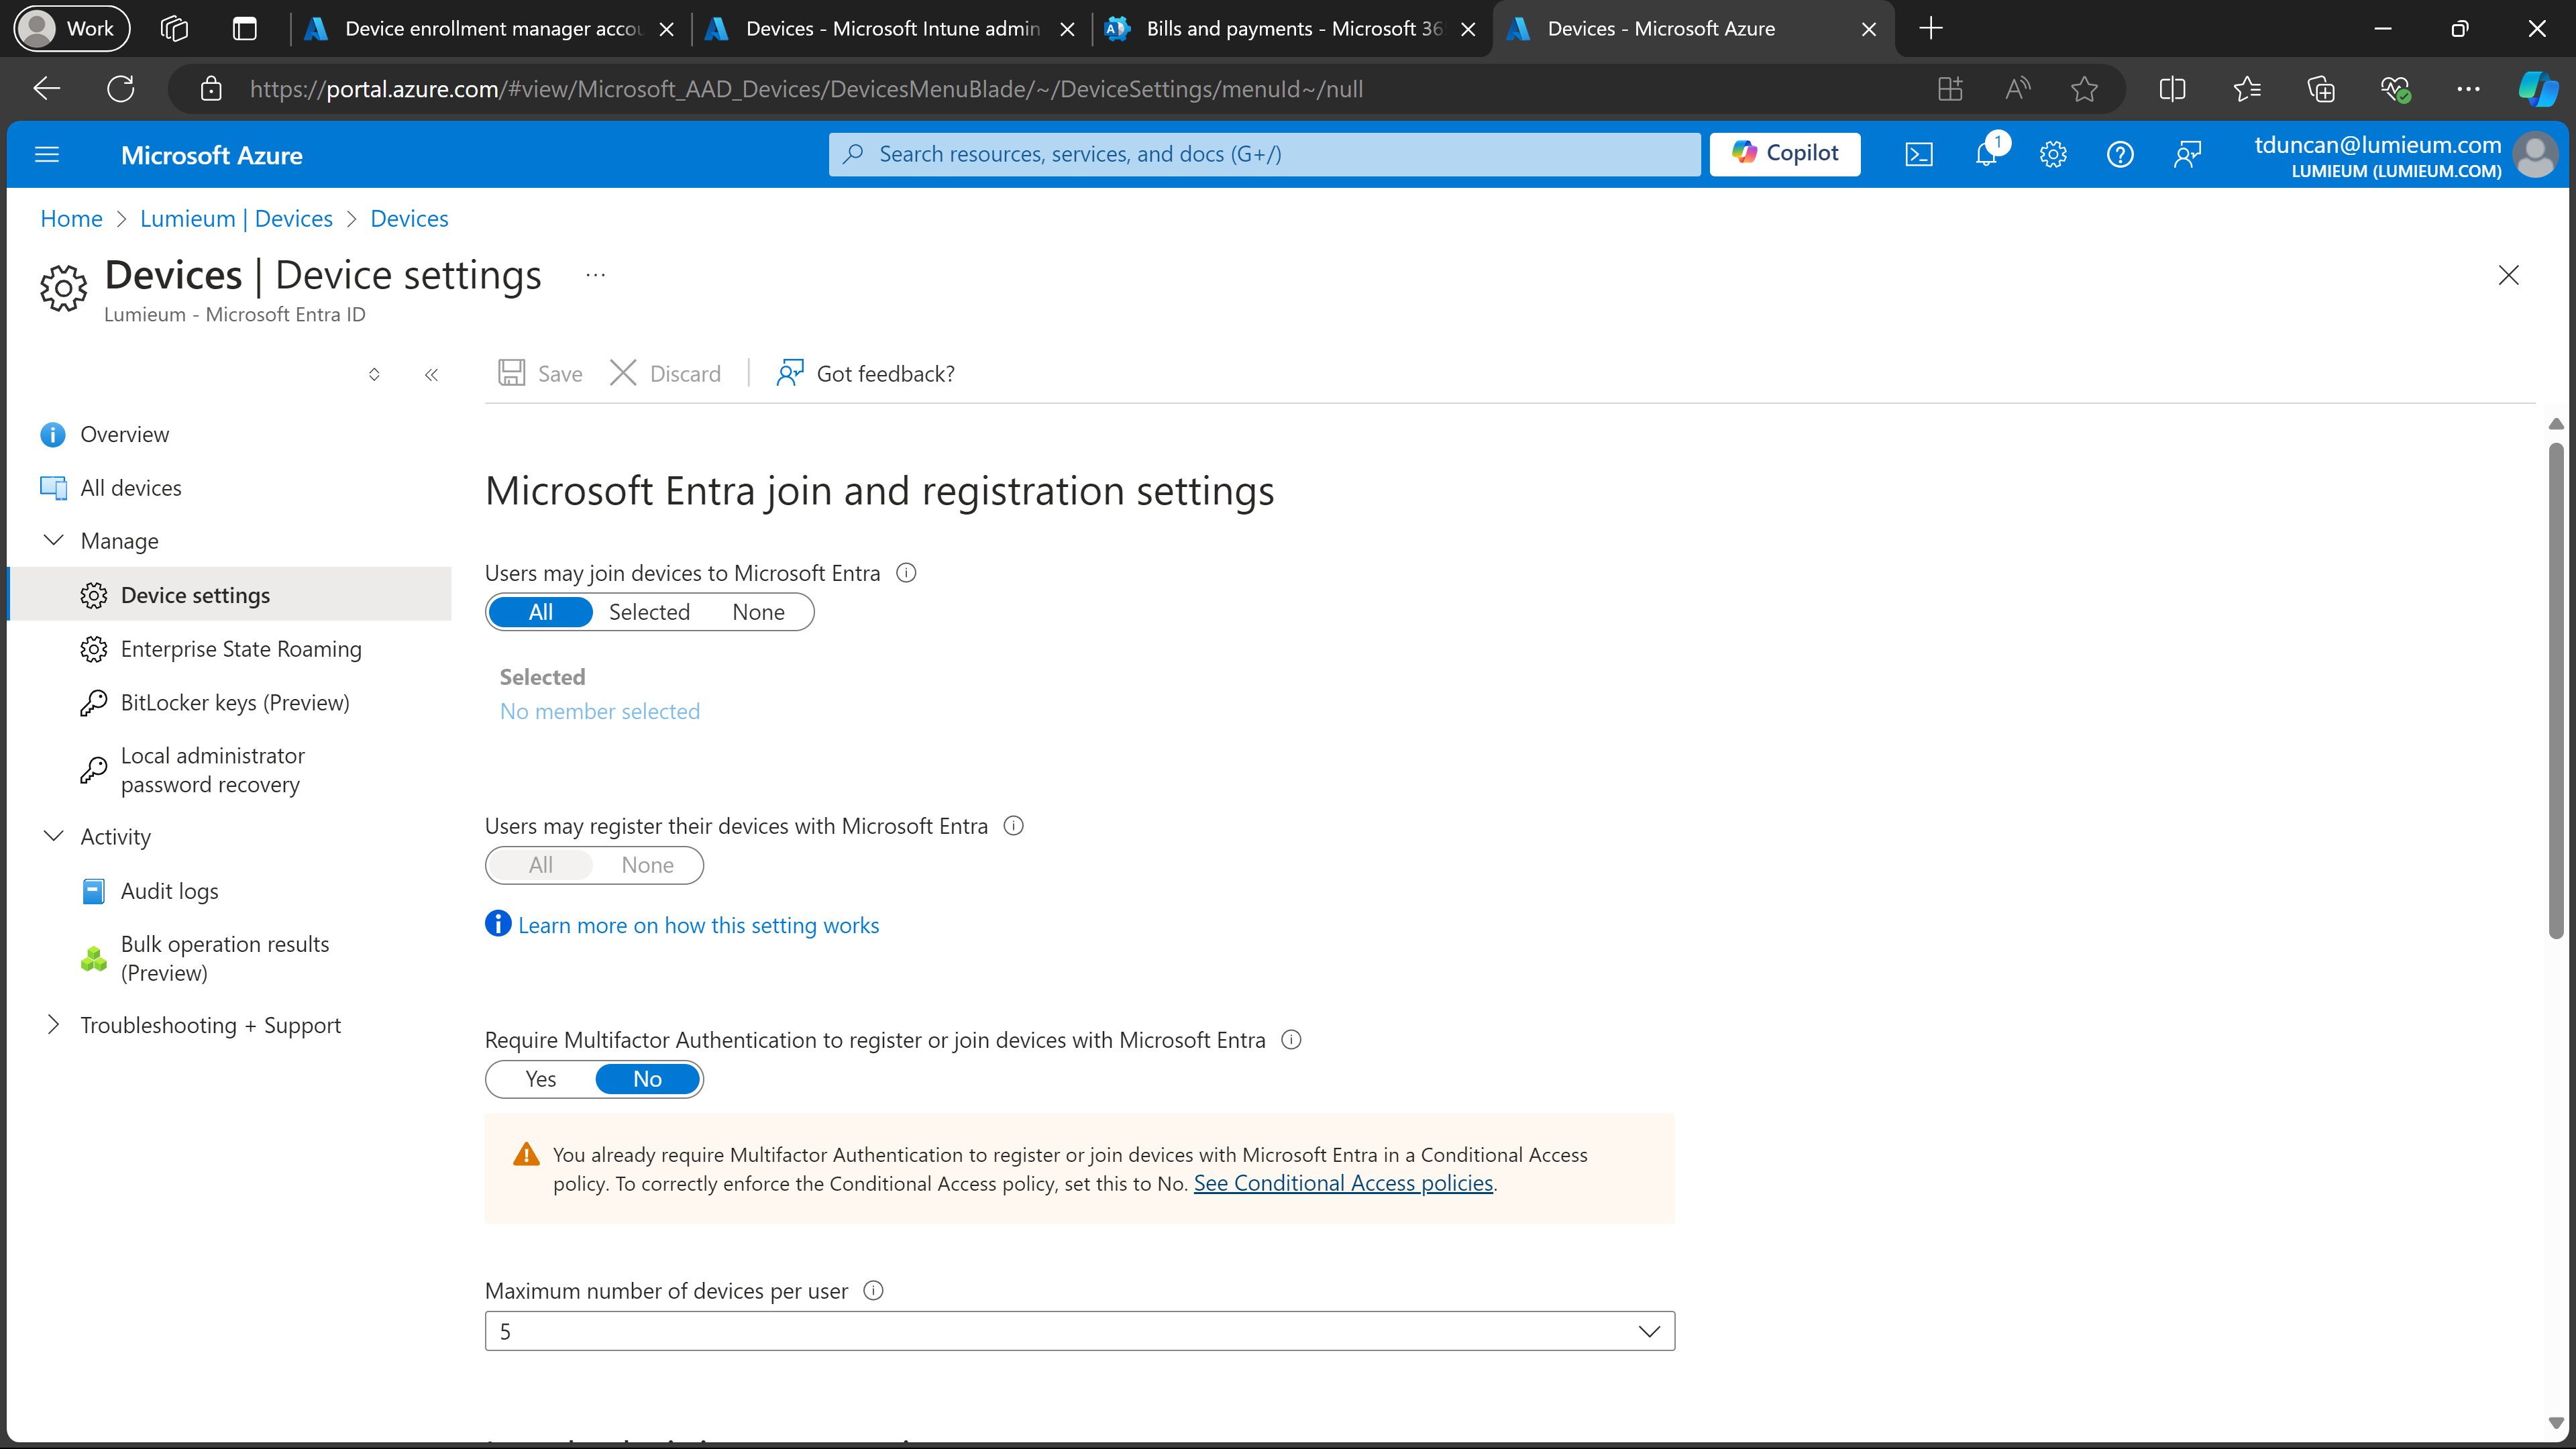
Task: Click the Copilot button
Action: click(x=1785, y=153)
